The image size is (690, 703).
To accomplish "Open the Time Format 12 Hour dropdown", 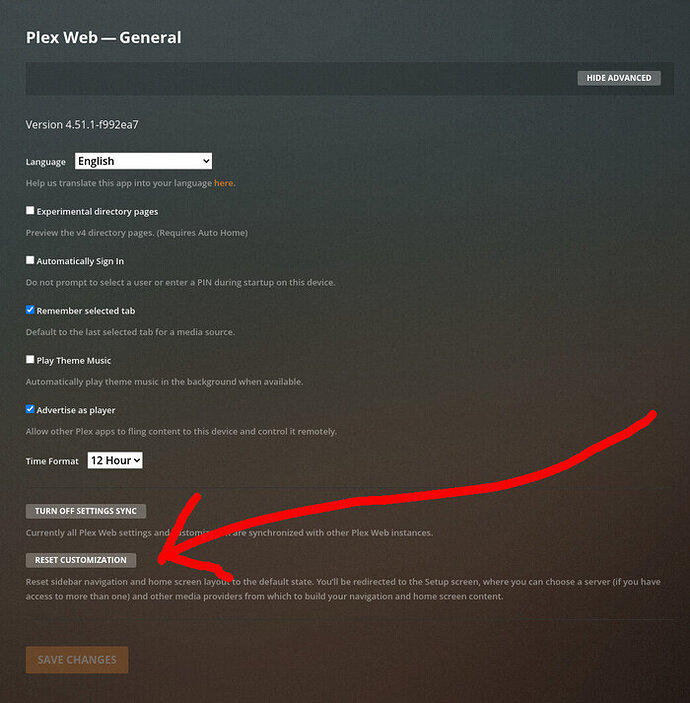I will click(115, 460).
